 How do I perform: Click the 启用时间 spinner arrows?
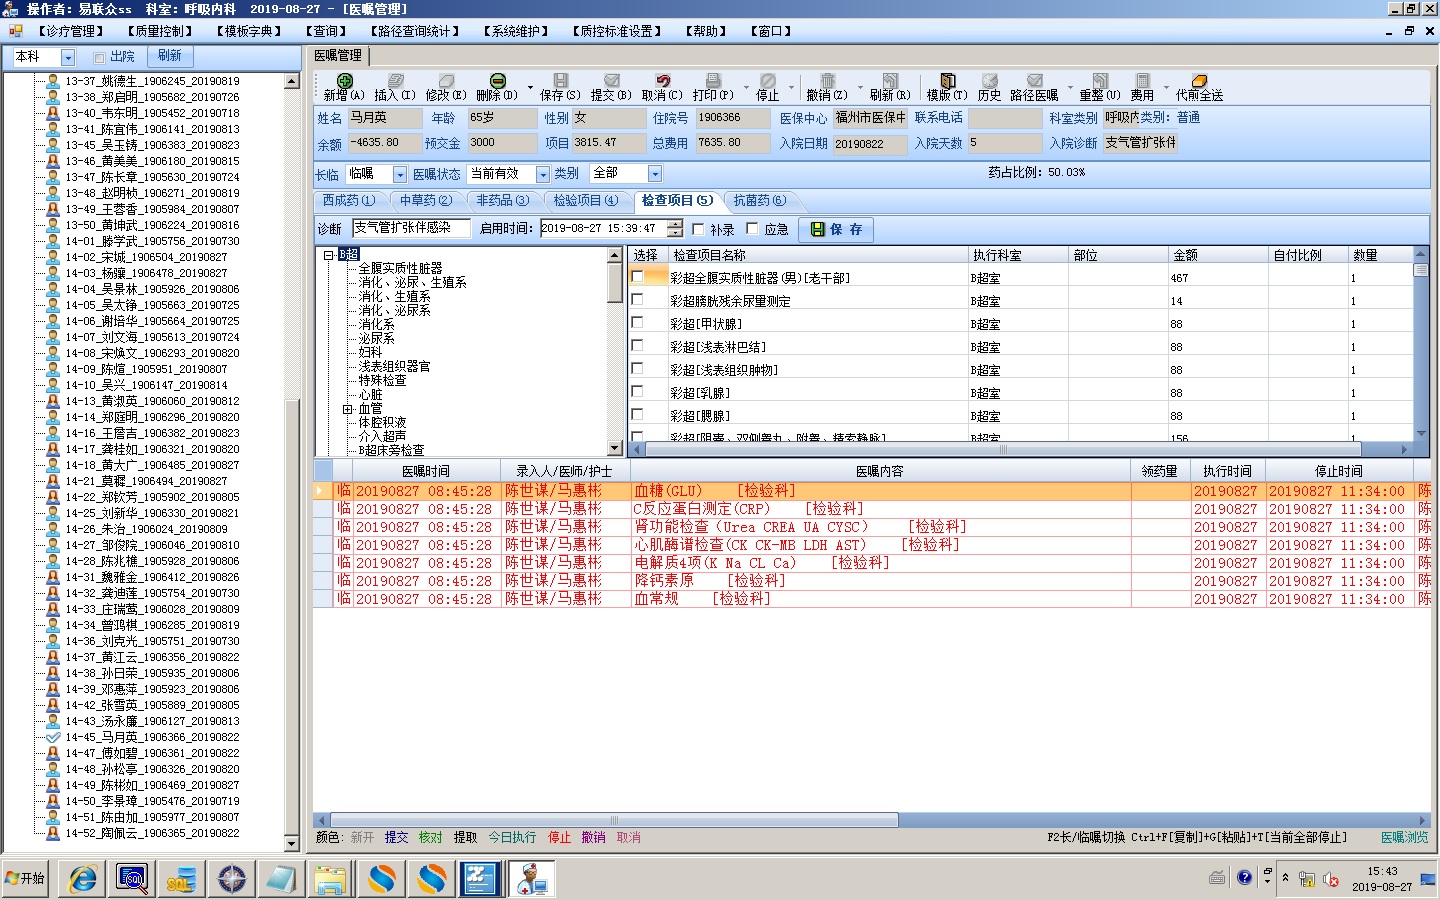click(x=675, y=228)
